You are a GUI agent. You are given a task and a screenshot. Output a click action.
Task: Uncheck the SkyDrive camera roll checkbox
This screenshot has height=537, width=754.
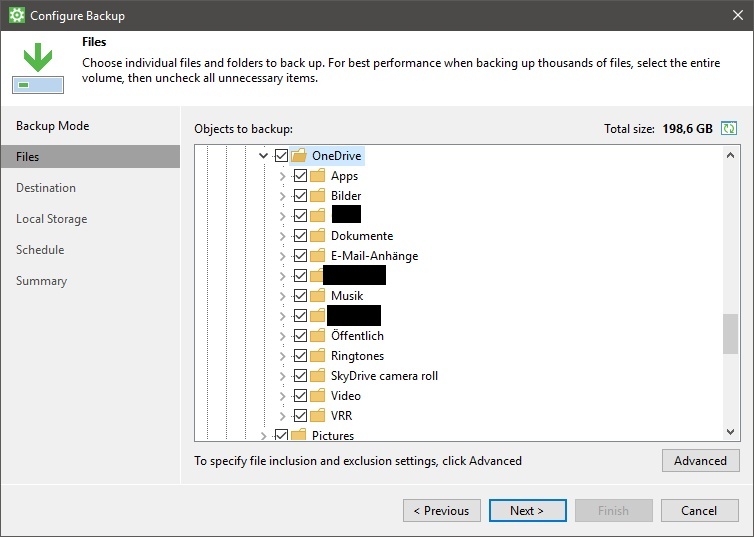coord(300,375)
